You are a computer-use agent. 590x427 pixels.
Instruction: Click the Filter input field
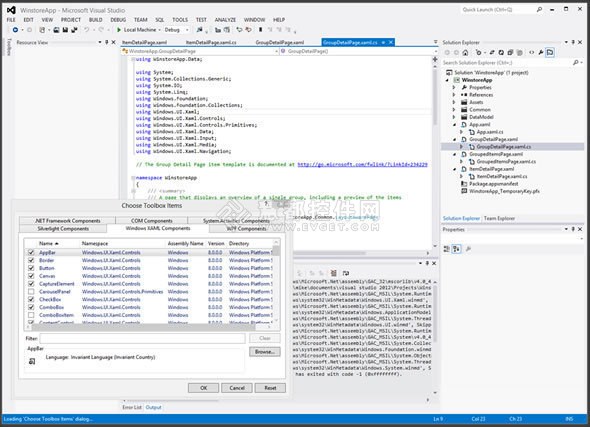click(143, 338)
